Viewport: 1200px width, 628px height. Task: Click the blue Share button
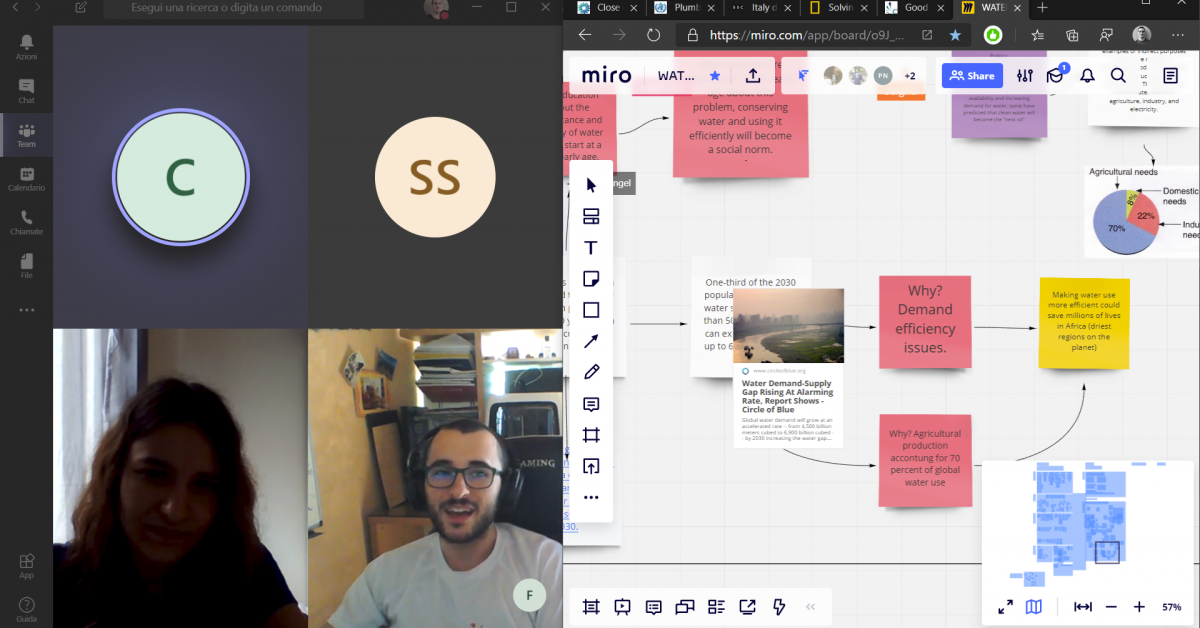tap(971, 76)
